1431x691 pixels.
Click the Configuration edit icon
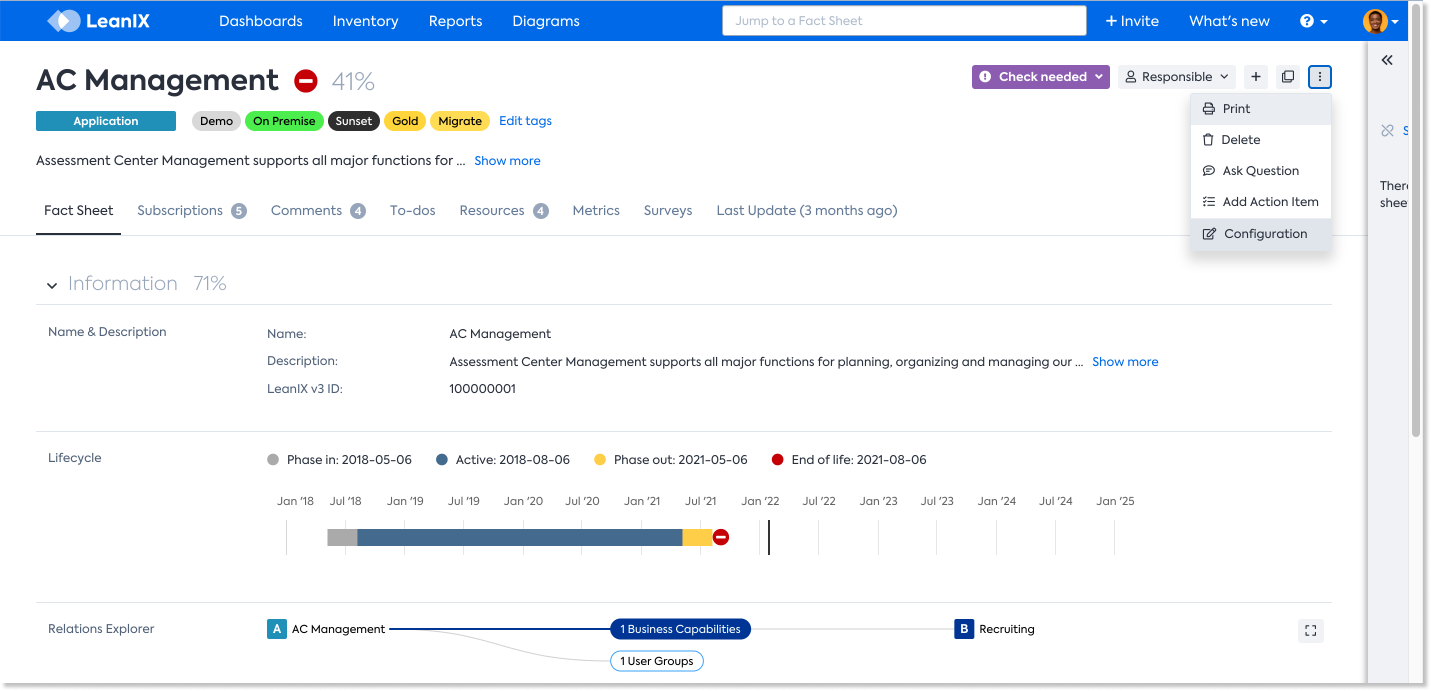coord(1208,234)
